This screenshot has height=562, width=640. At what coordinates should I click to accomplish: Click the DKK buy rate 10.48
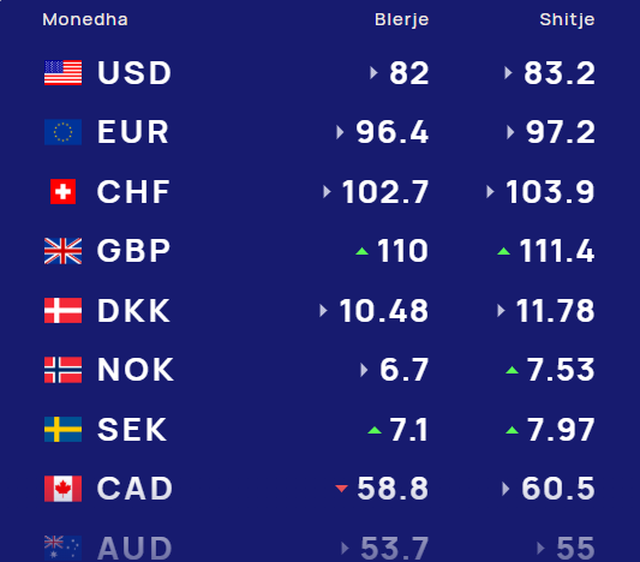[x=384, y=311]
